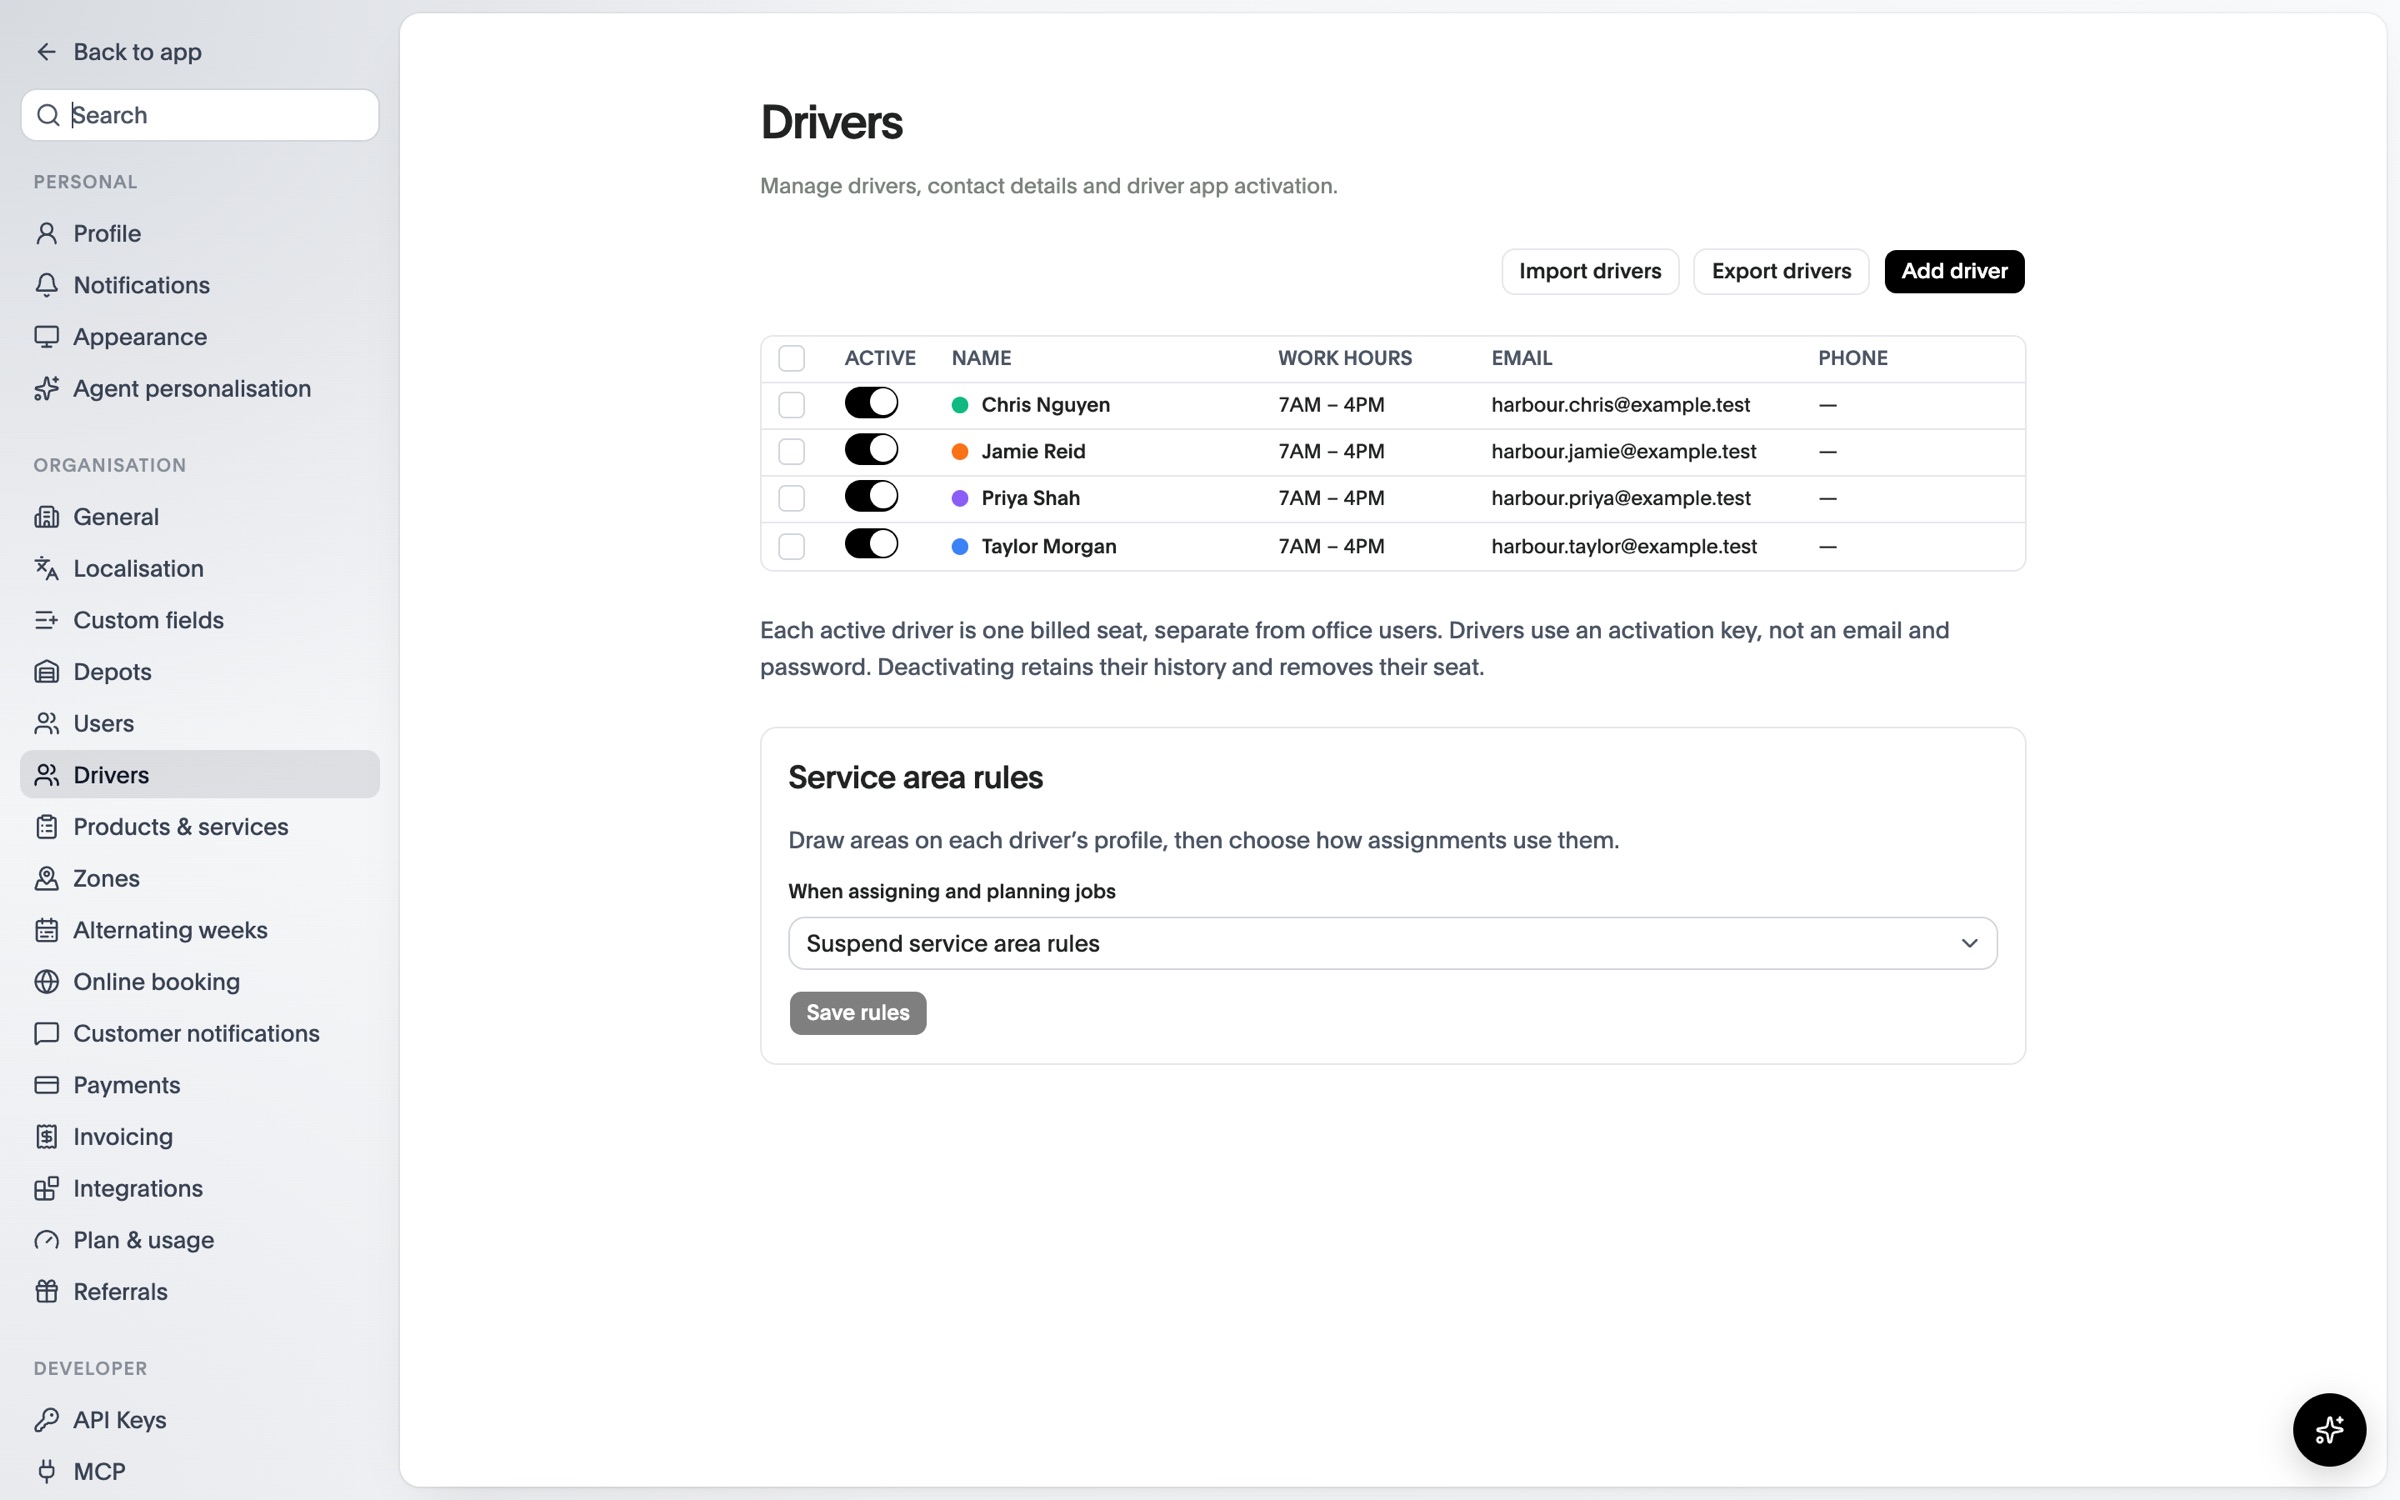
Task: Focus the sidebar Search input field
Action: coord(200,115)
